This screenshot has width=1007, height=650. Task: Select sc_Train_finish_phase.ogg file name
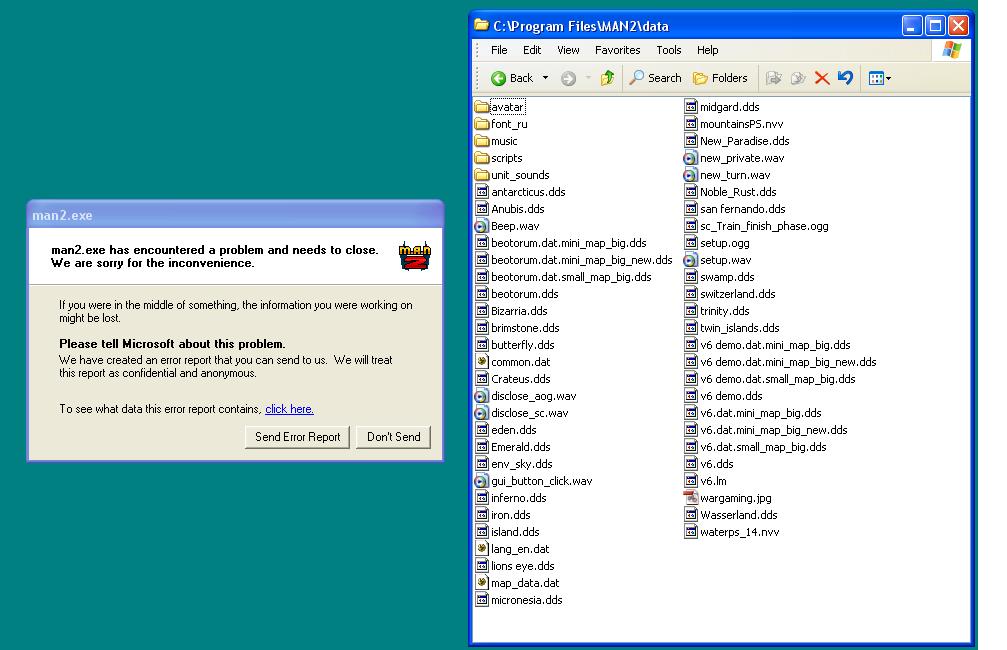[x=764, y=226]
